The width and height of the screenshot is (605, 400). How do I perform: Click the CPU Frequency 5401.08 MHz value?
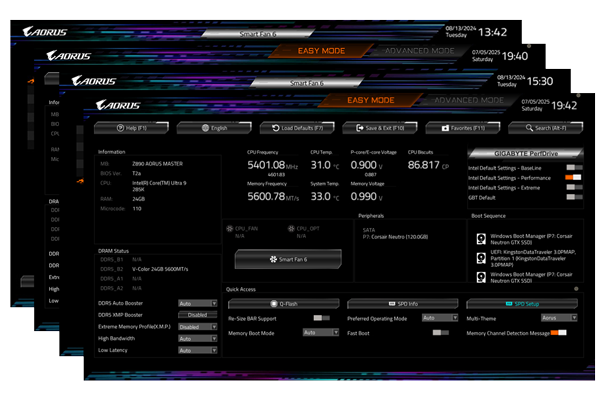point(272,165)
